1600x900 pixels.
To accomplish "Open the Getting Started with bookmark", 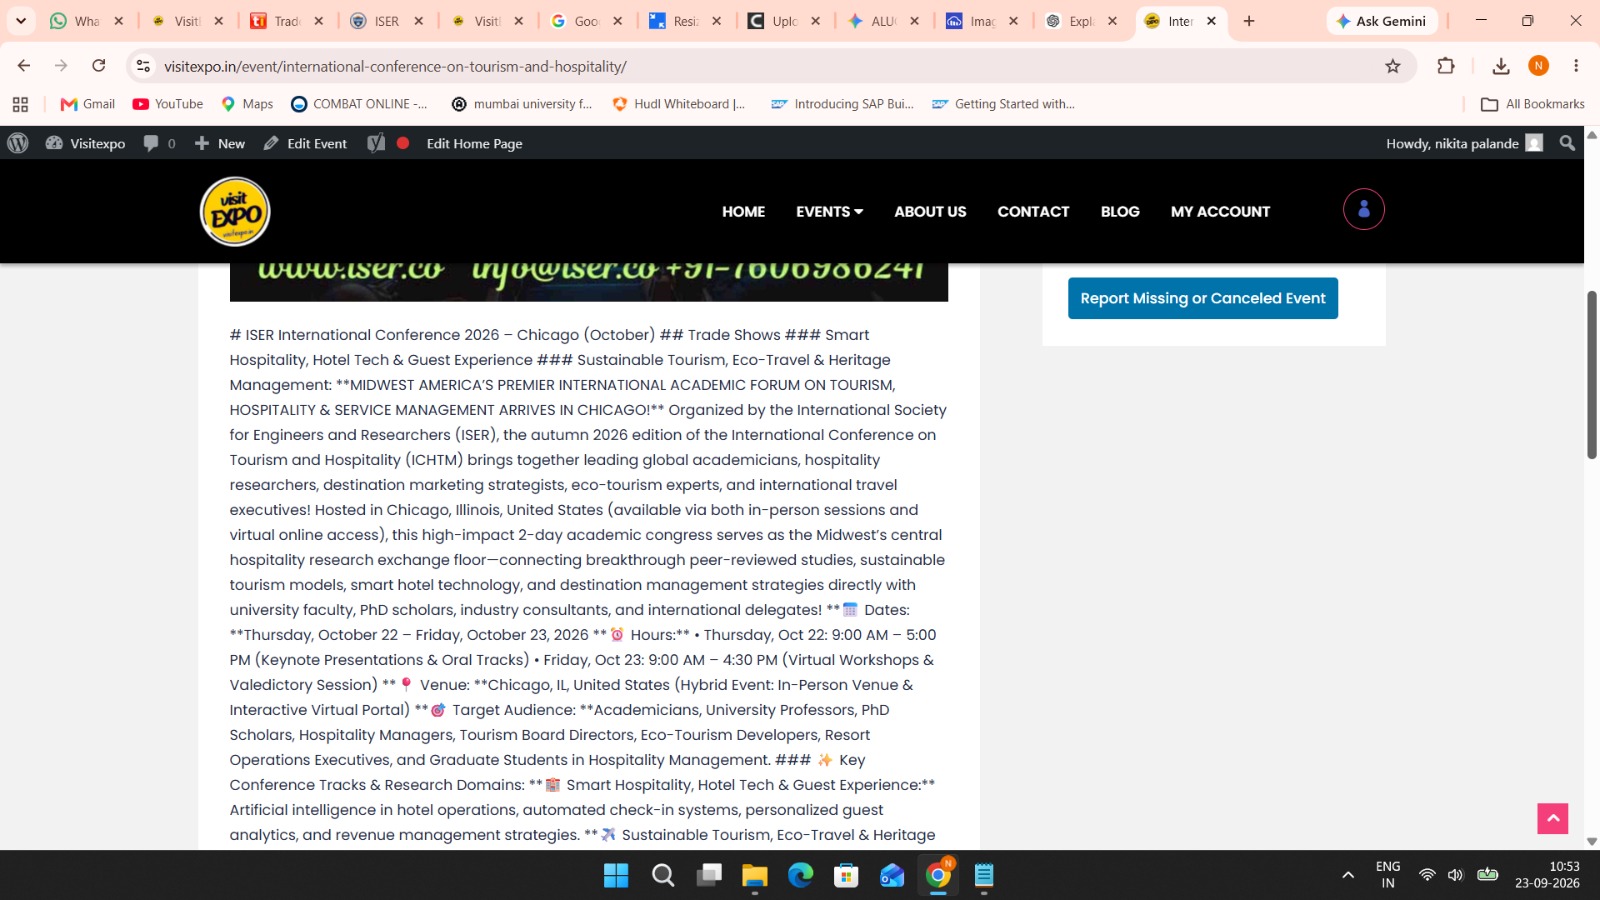I will [x=1003, y=104].
